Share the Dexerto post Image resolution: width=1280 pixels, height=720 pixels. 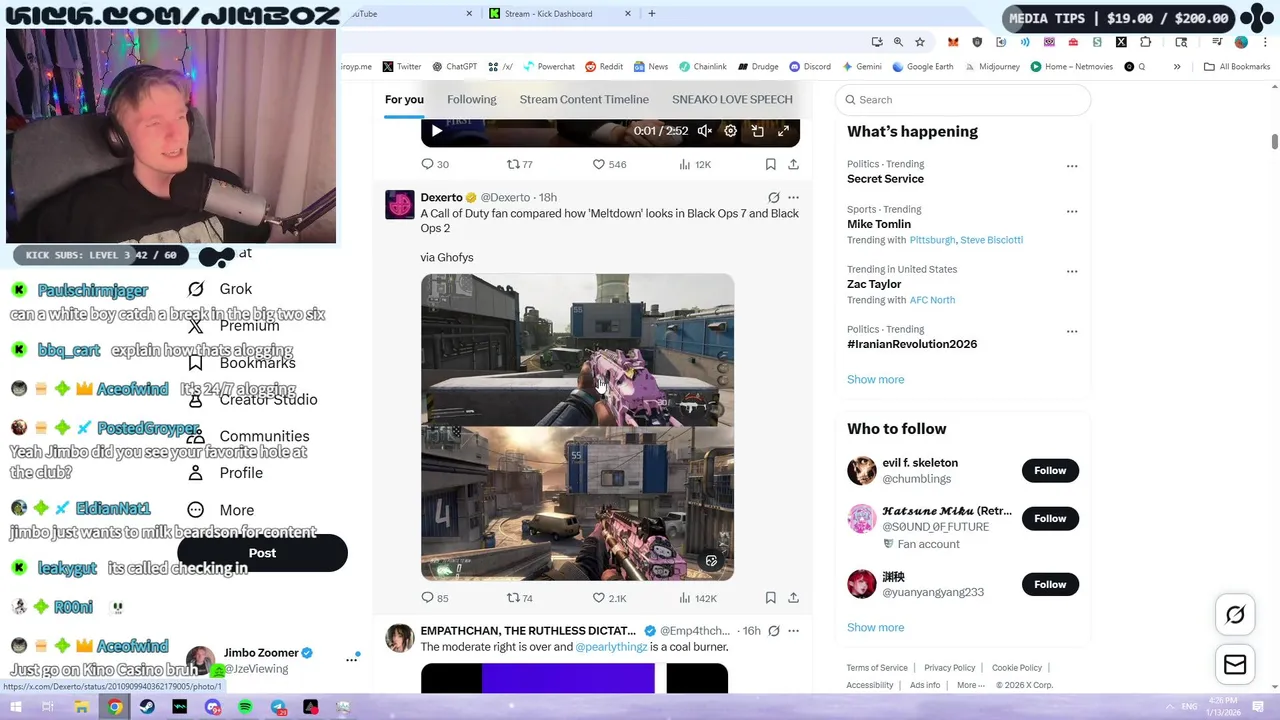(x=793, y=598)
